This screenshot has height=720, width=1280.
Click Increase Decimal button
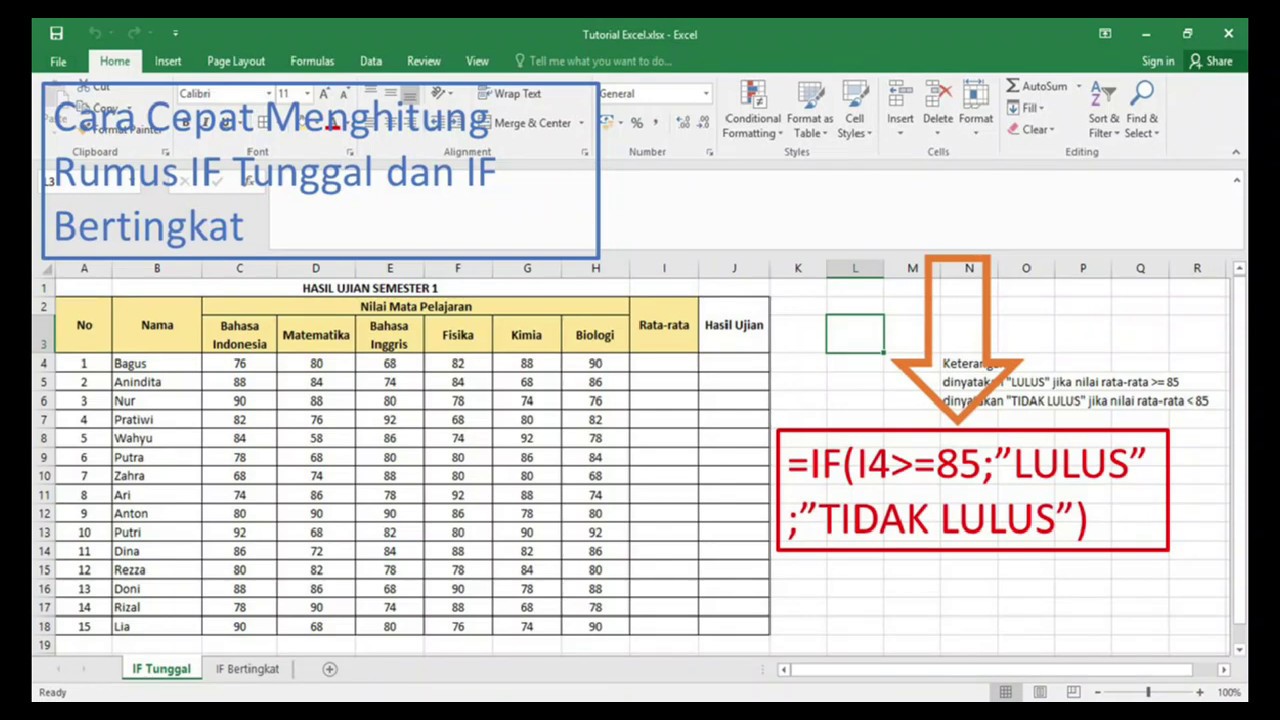[683, 123]
